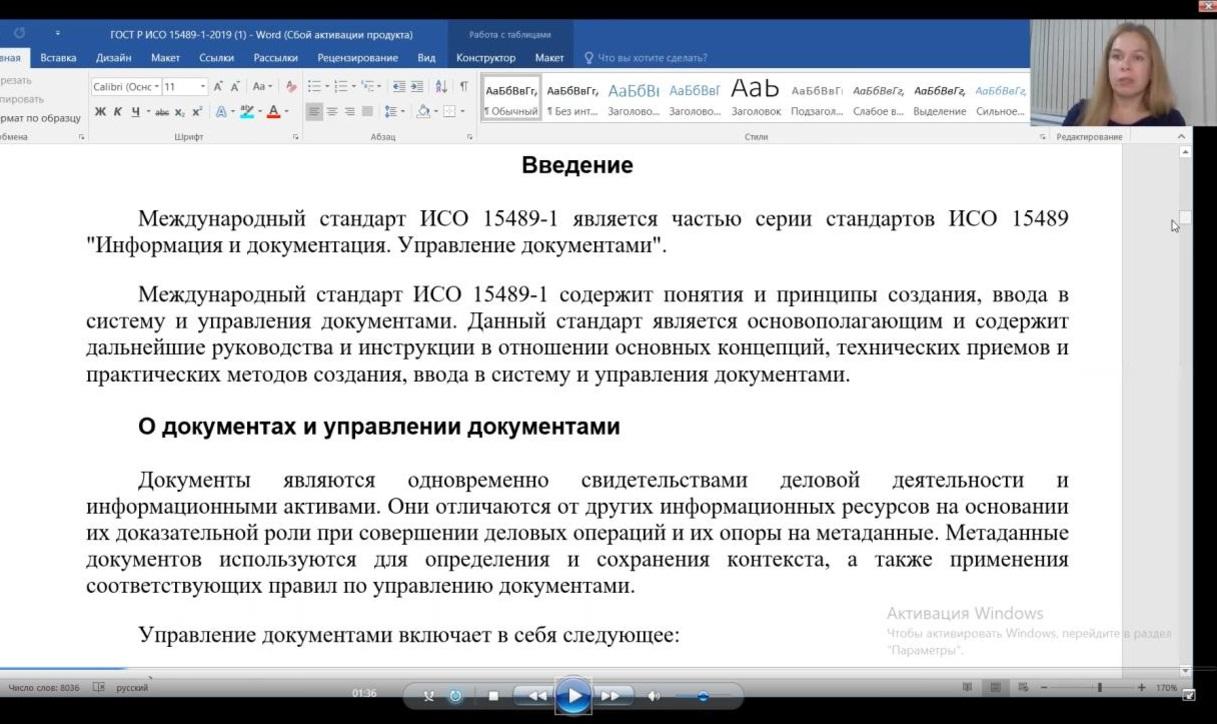Click the sort А-Я paragraph icon
This screenshot has height=727, width=1217.
point(441,87)
